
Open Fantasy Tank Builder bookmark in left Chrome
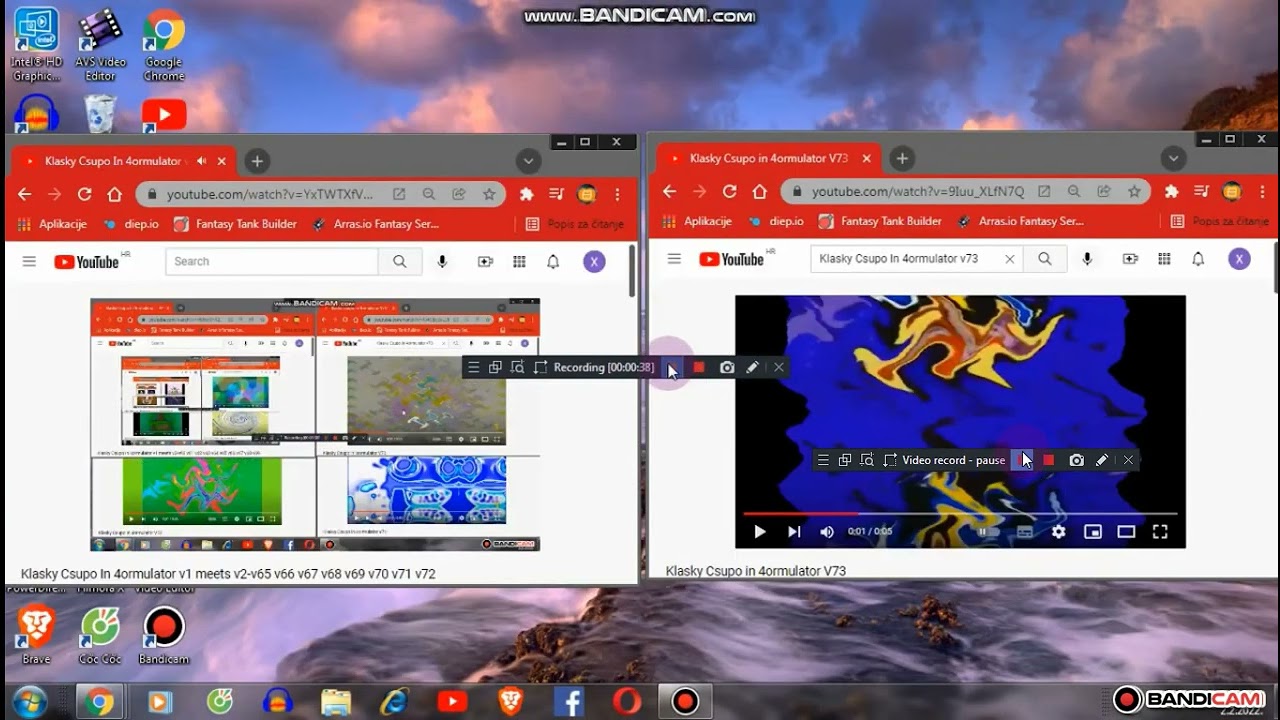[235, 224]
